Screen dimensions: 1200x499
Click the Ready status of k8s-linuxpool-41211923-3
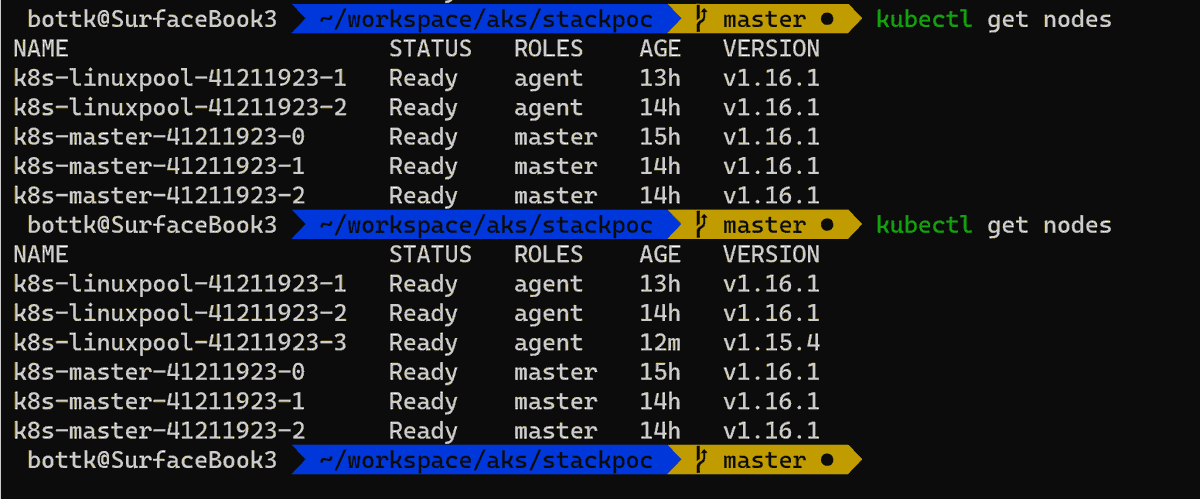[423, 343]
